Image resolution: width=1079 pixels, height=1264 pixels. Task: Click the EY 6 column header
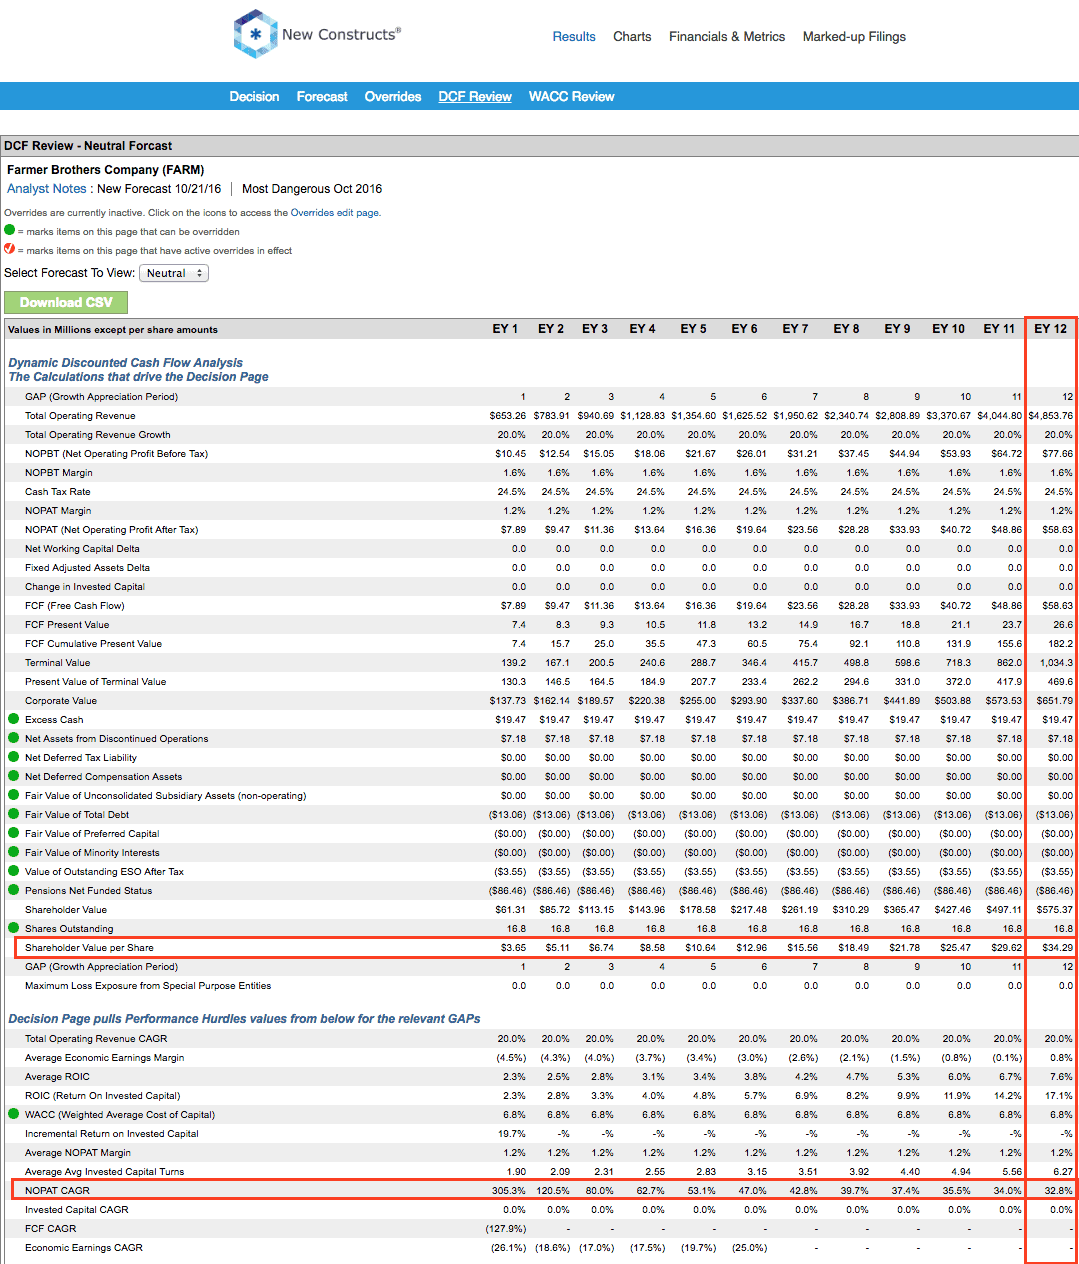pos(744,329)
